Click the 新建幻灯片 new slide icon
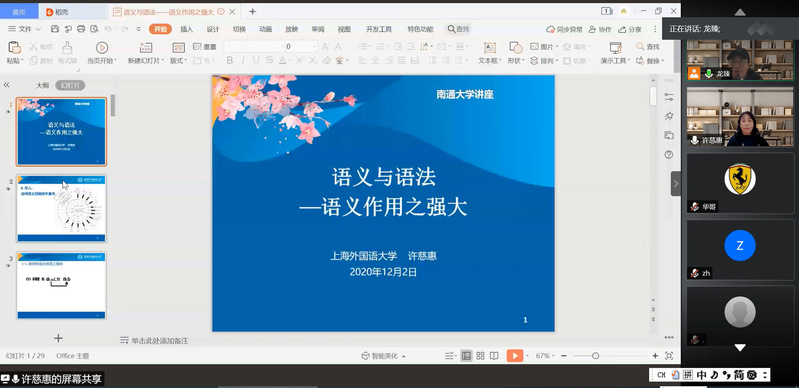The image size is (799, 388). click(x=146, y=47)
